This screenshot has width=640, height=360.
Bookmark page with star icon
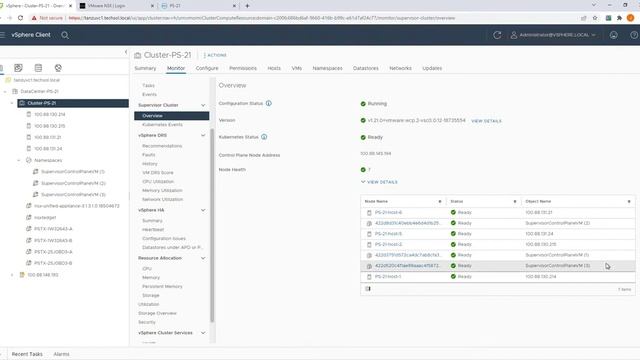click(595, 18)
